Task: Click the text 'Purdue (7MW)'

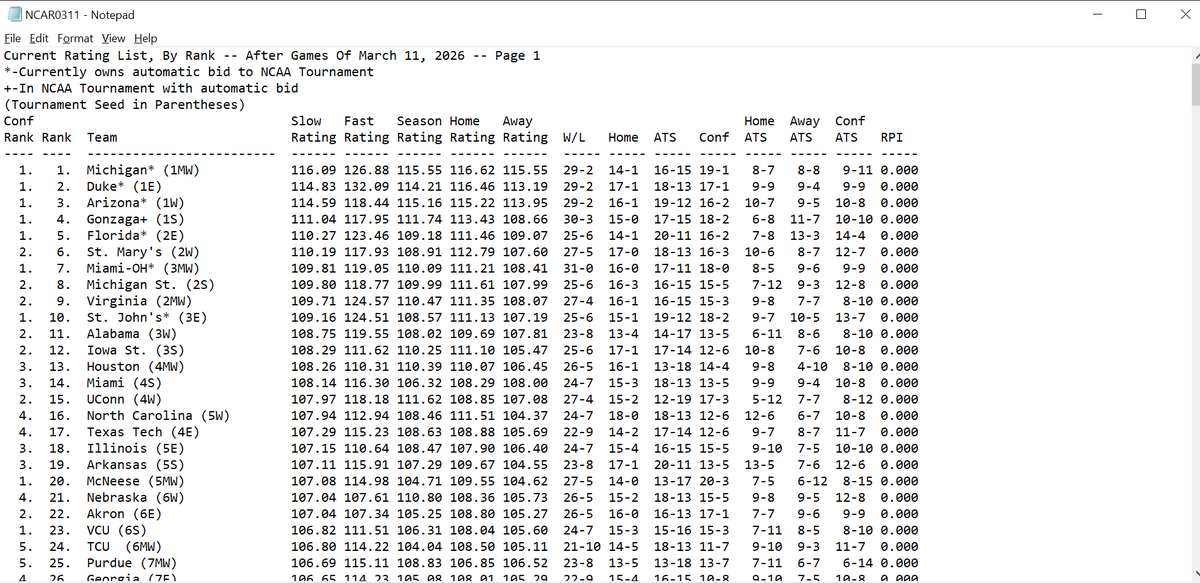Action: click(x=132, y=562)
